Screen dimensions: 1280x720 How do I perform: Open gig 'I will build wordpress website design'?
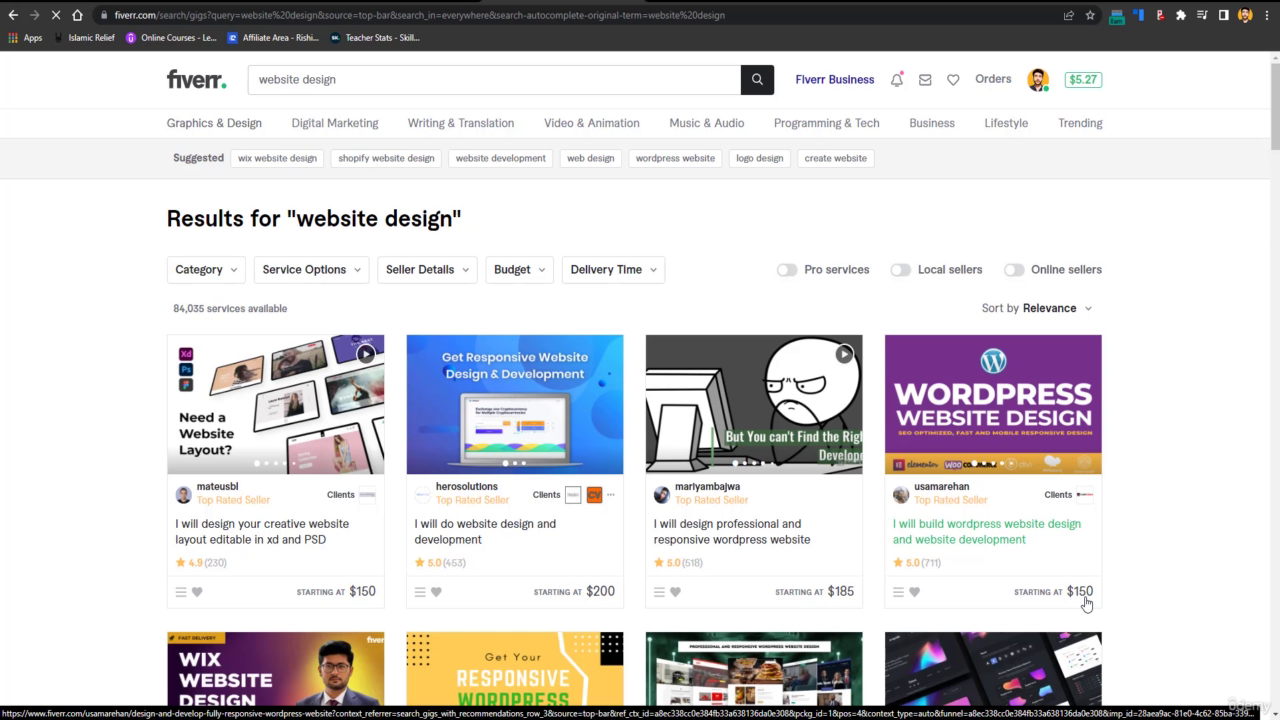(x=987, y=532)
